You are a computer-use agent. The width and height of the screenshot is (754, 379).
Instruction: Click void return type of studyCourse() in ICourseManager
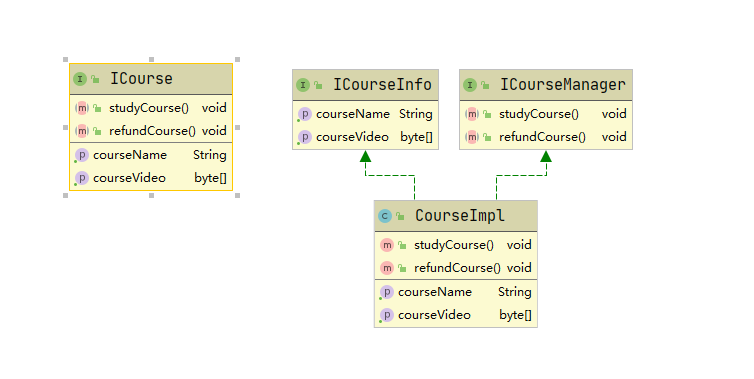click(614, 114)
